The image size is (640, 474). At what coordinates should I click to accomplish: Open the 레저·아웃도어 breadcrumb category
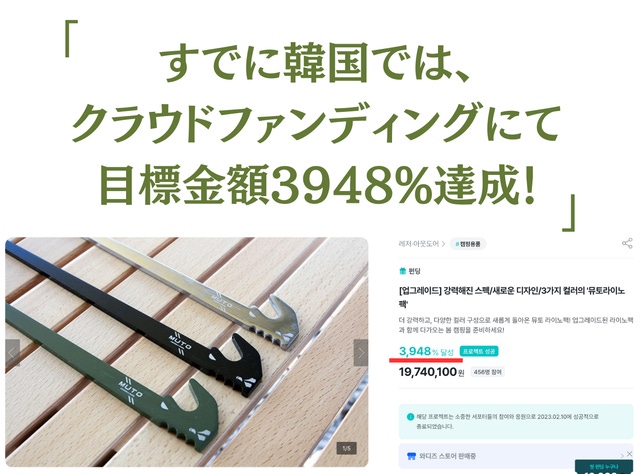418,244
